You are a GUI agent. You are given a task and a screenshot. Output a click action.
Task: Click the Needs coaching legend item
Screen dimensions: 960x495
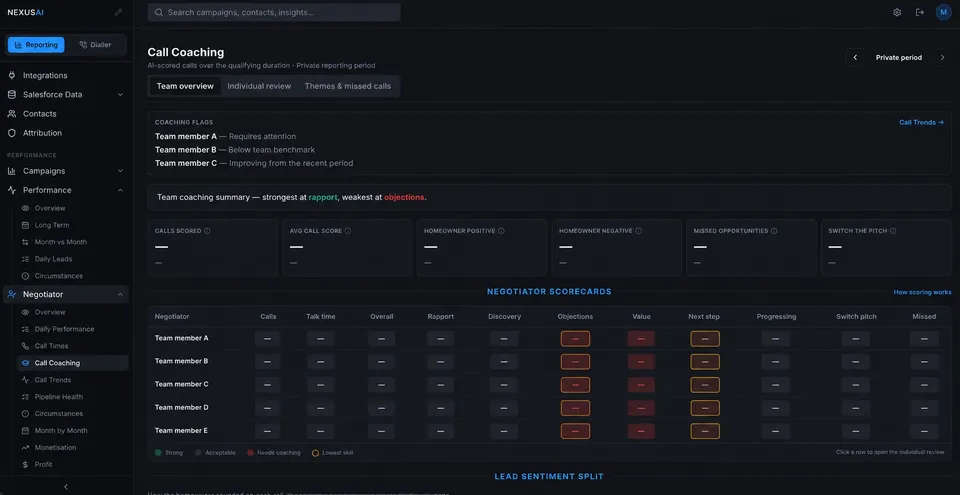(x=273, y=453)
